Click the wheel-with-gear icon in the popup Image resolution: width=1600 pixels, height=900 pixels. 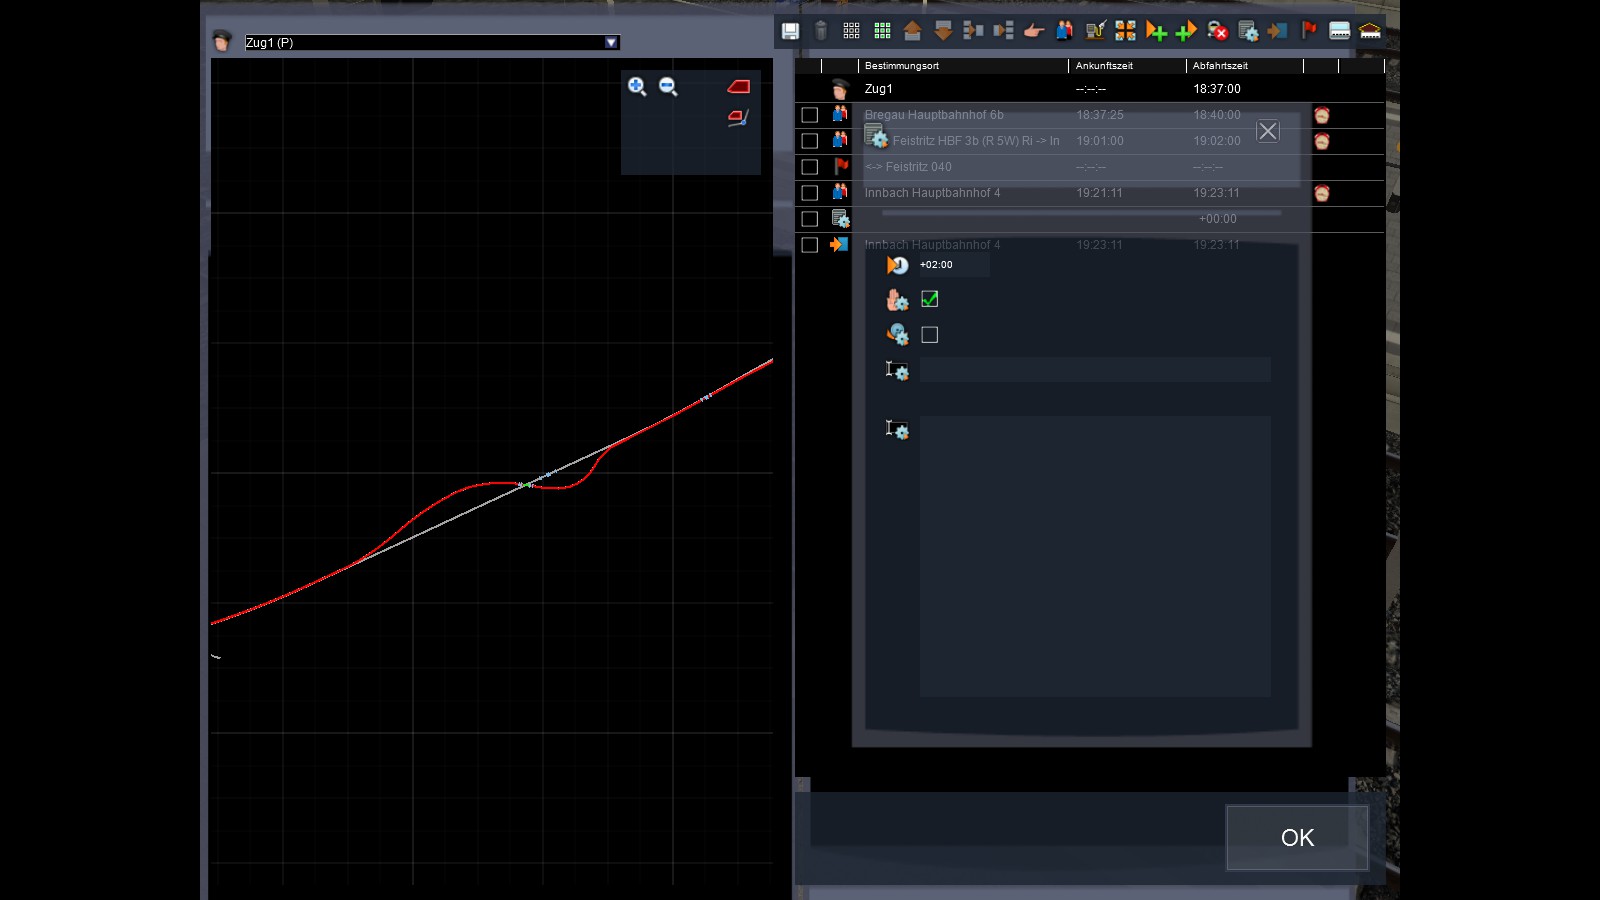click(x=897, y=335)
